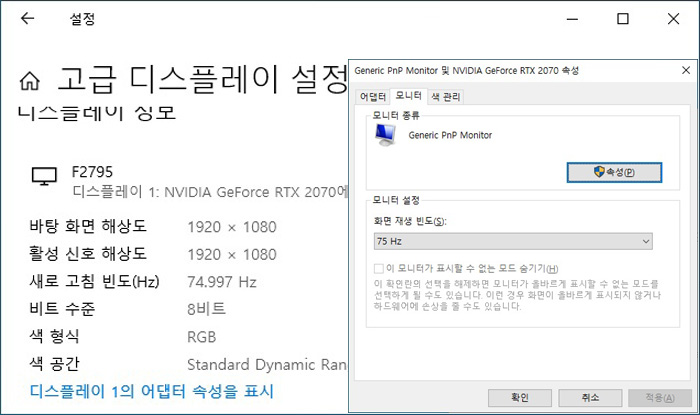Image resolution: width=700 pixels, height=415 pixels.
Task: Go back with the Settings back arrow
Action: [x=28, y=18]
